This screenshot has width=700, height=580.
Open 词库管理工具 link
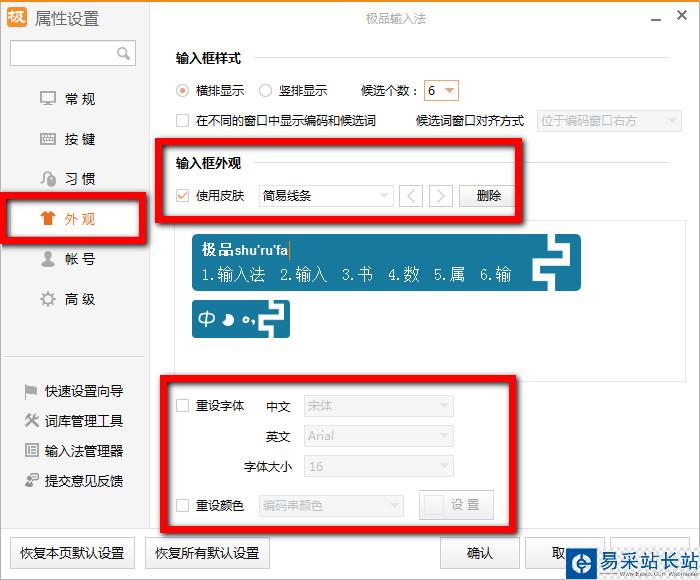pos(84,421)
